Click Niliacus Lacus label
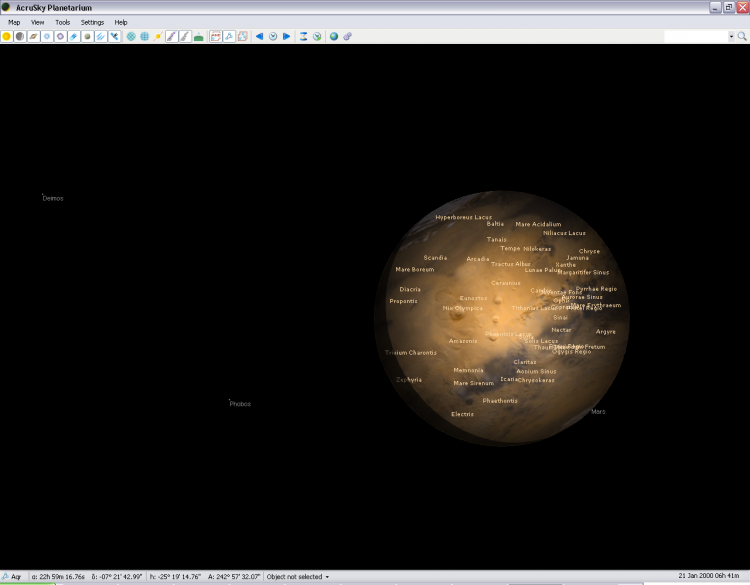The width and height of the screenshot is (750, 585). [564, 233]
